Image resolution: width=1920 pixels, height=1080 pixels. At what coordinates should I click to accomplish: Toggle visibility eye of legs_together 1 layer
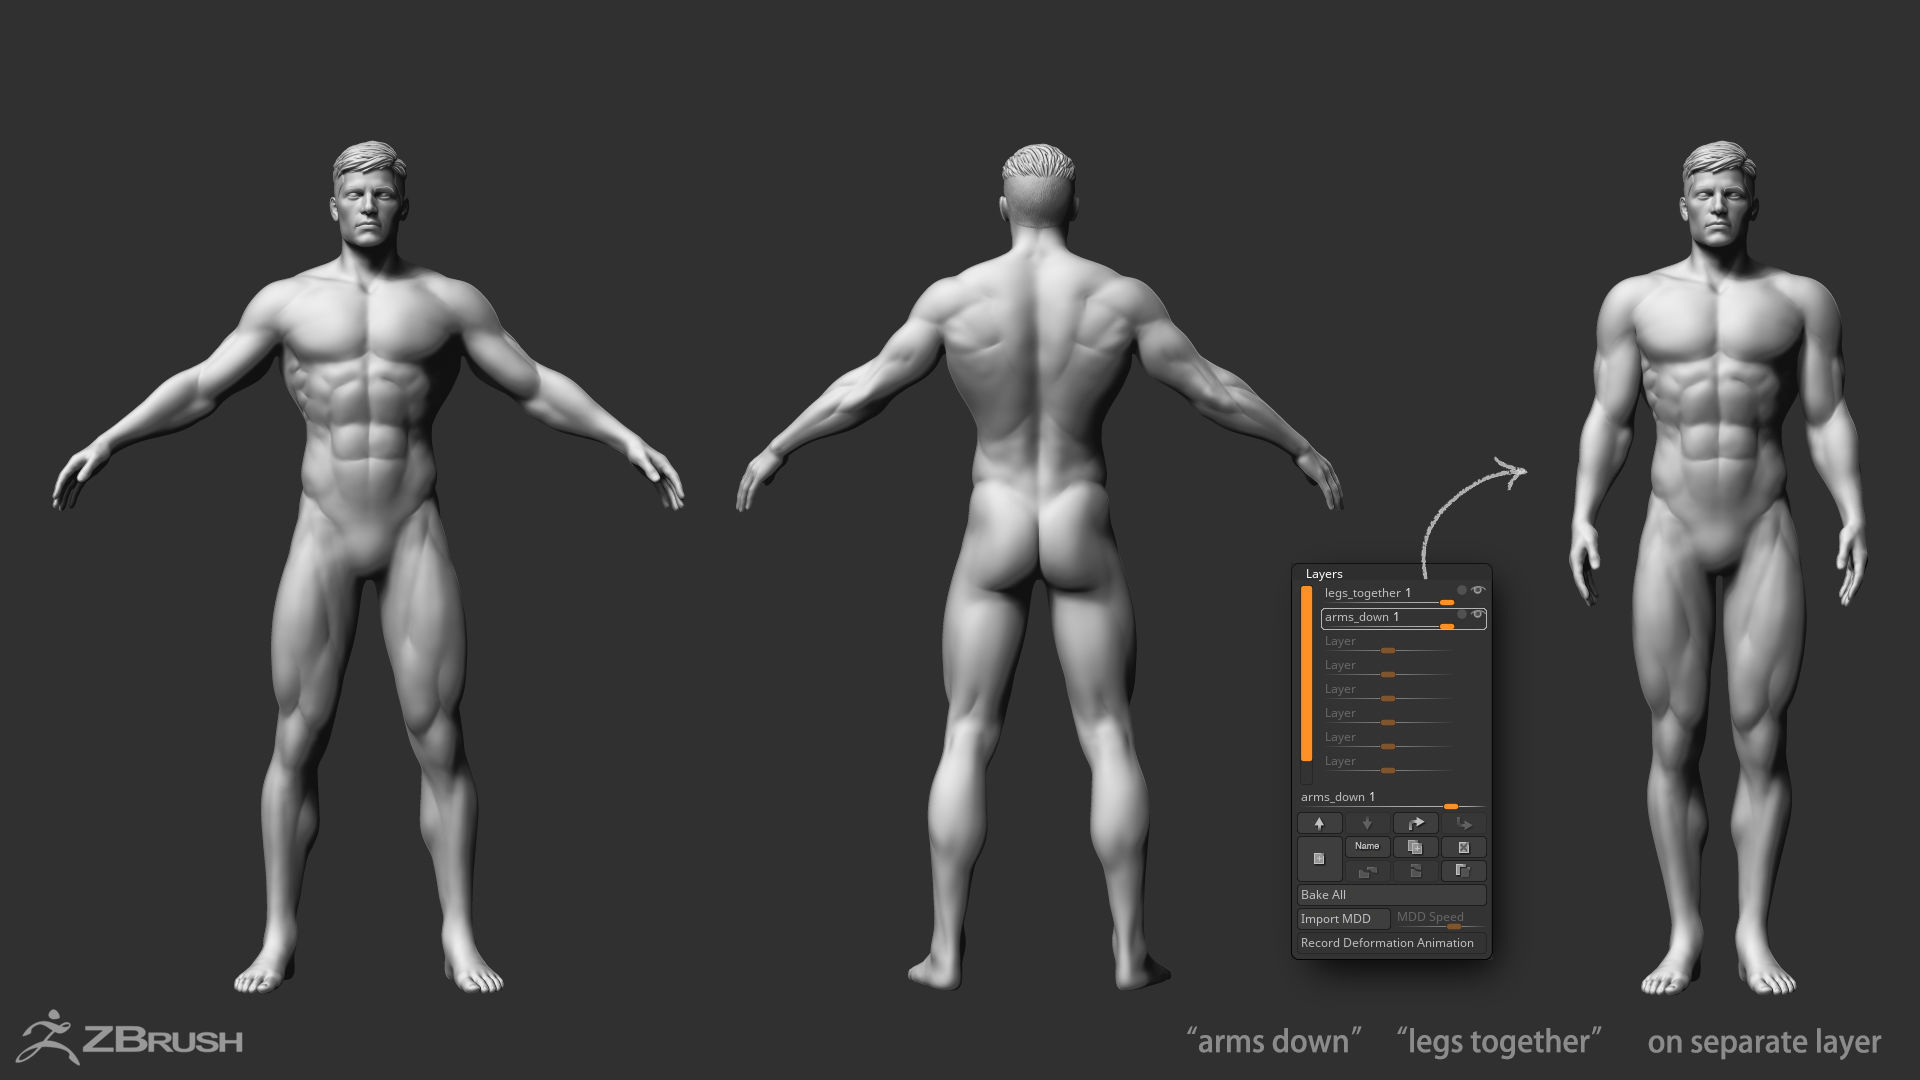click(x=1477, y=590)
